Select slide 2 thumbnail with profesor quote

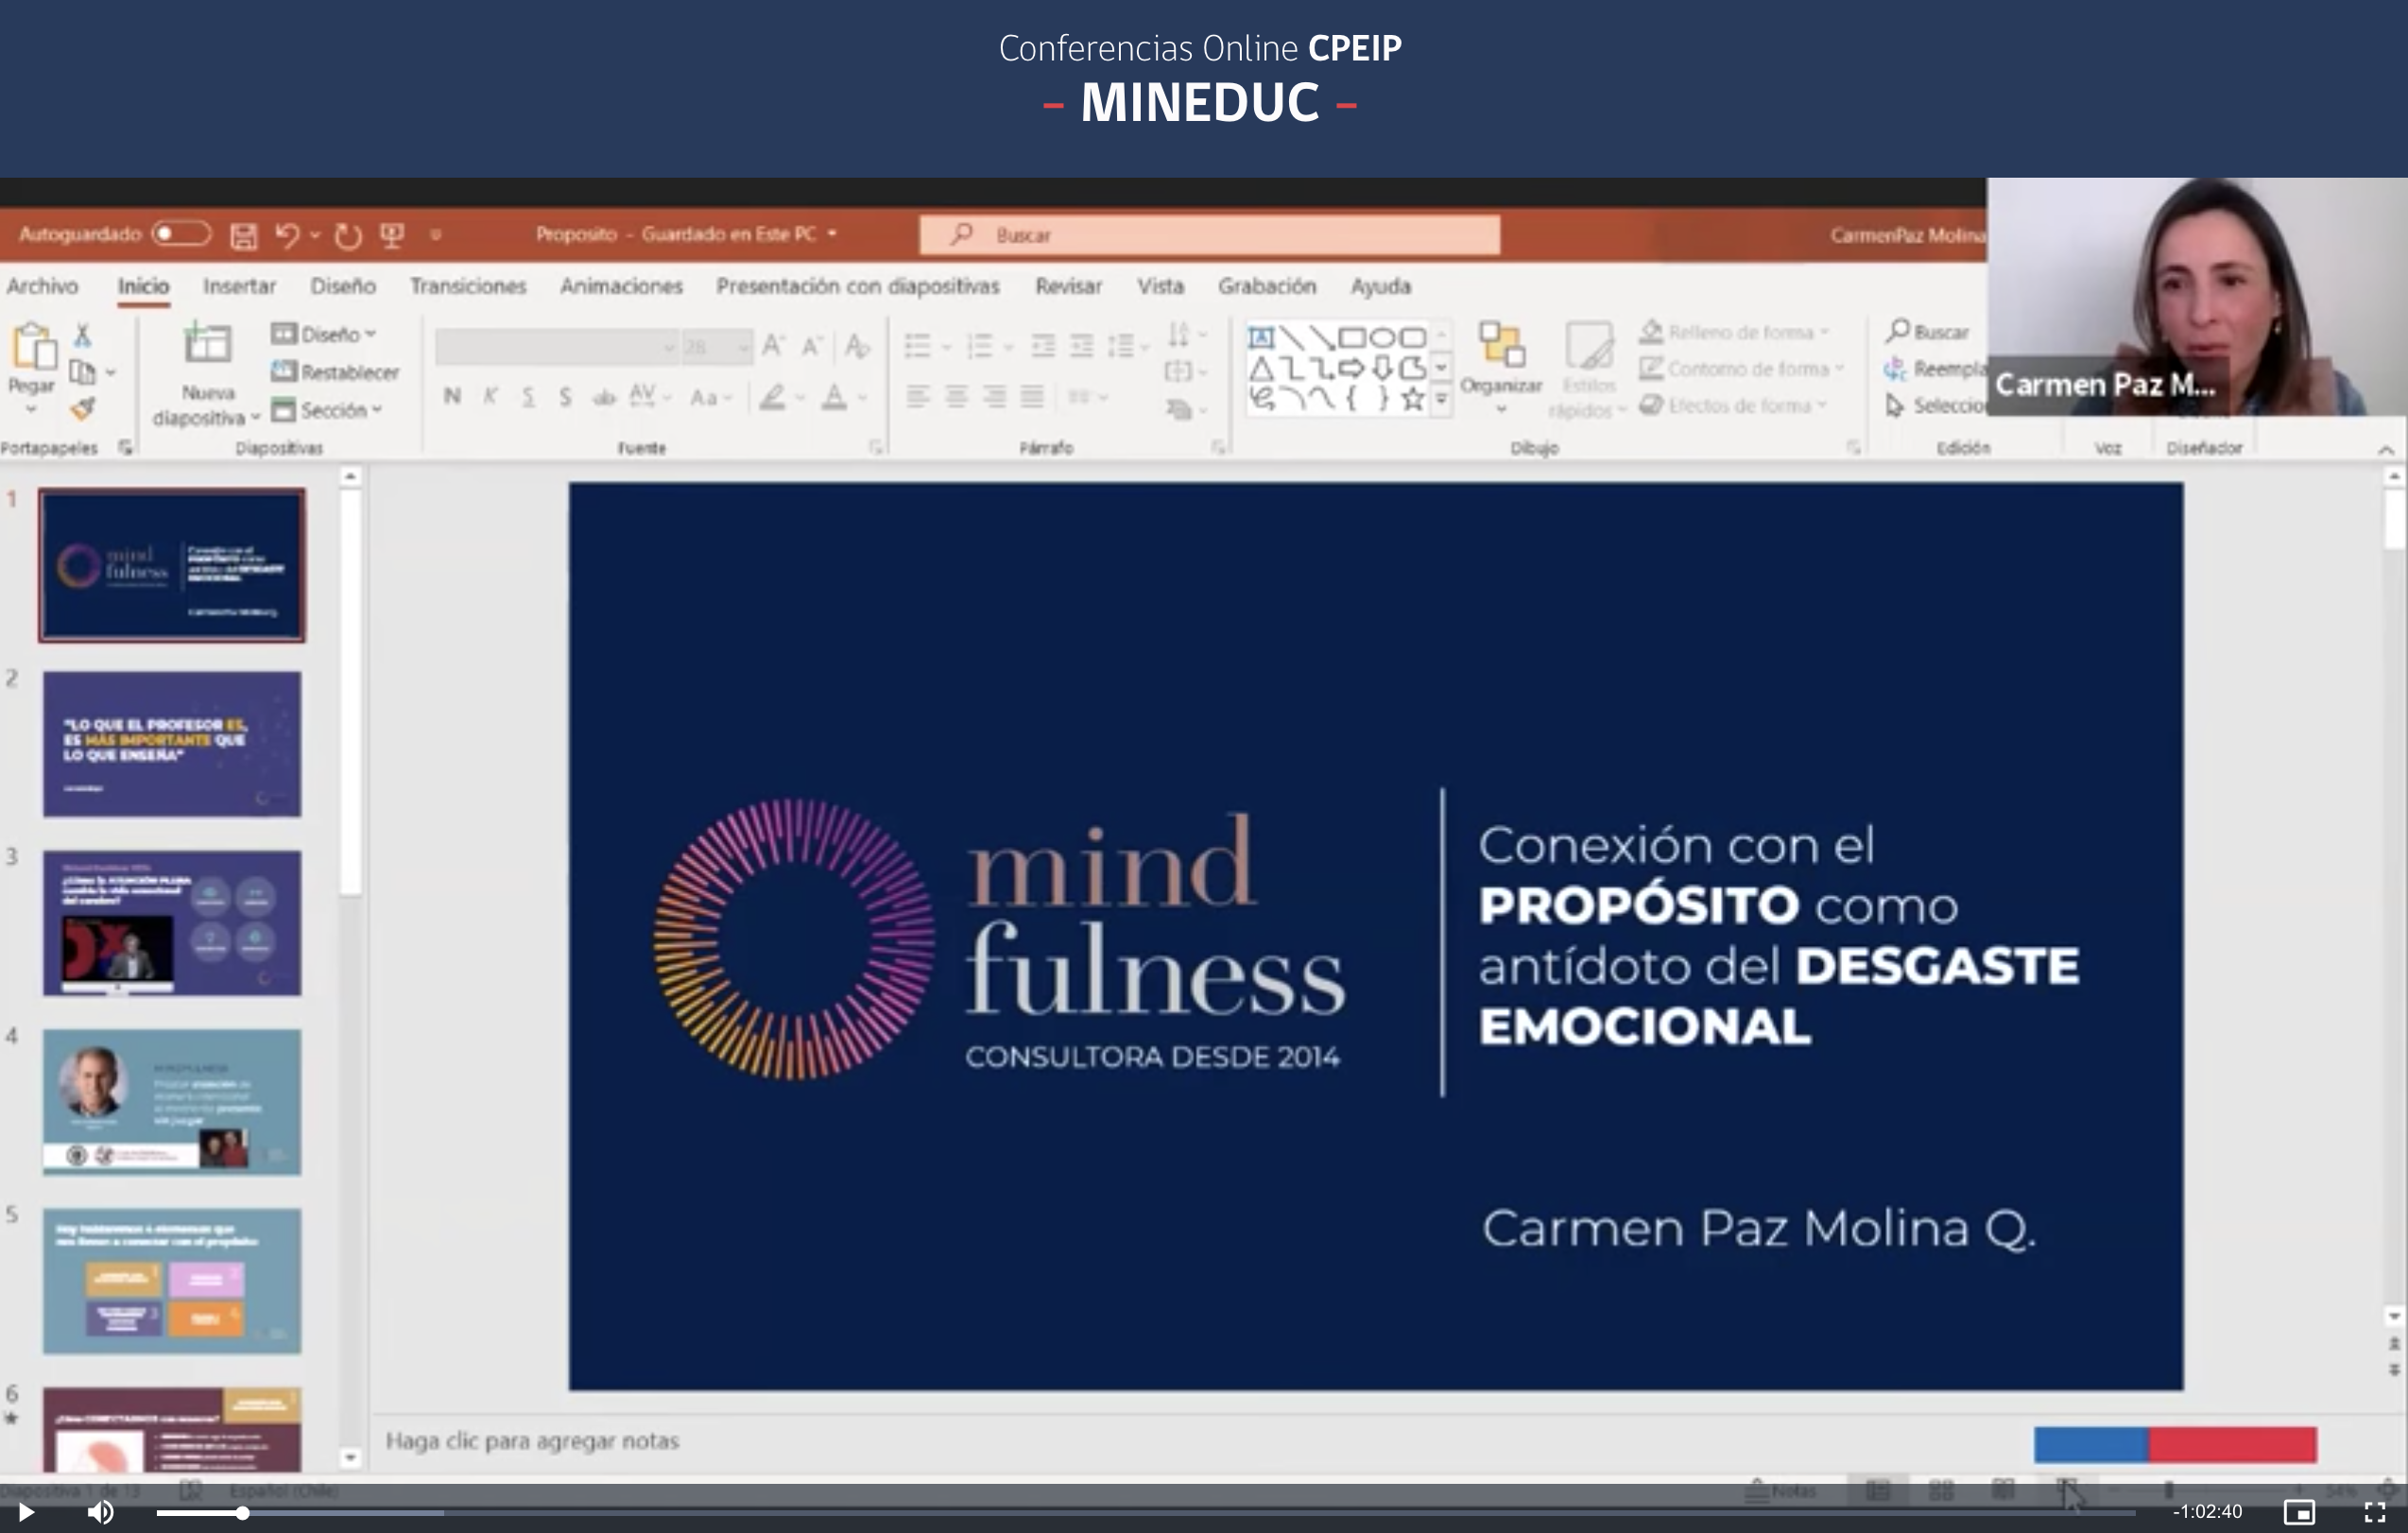pos(172,744)
